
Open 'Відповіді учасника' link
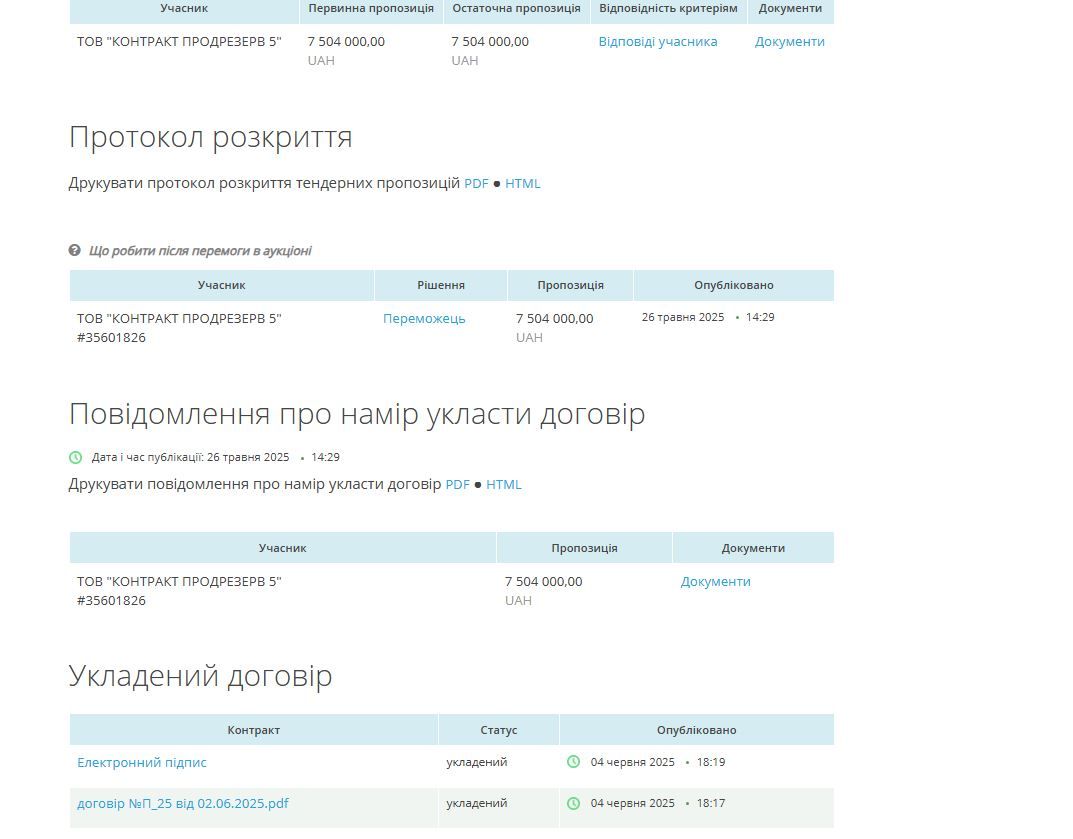tap(657, 42)
